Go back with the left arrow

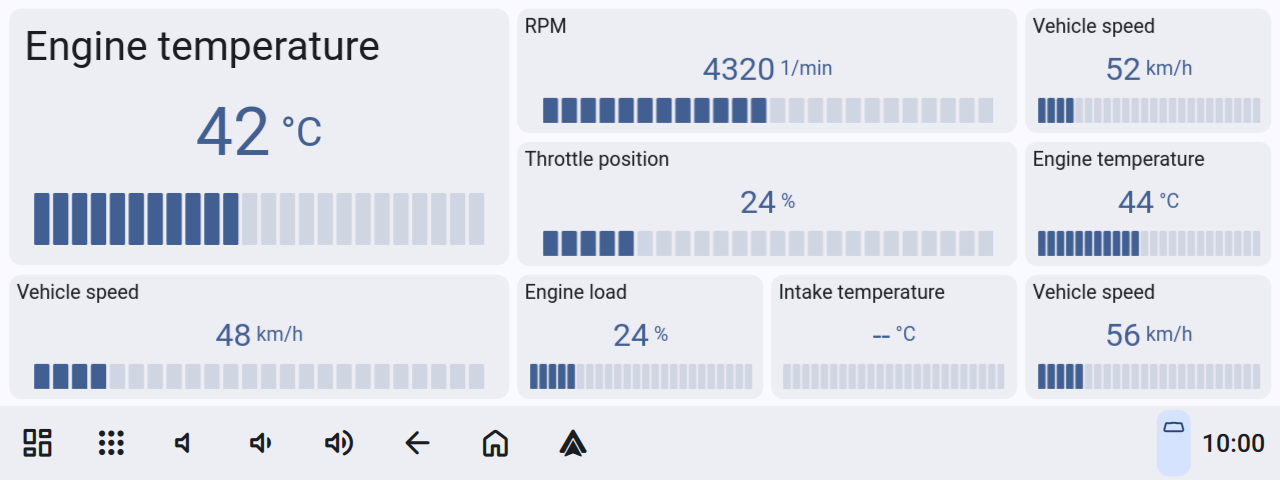417,443
